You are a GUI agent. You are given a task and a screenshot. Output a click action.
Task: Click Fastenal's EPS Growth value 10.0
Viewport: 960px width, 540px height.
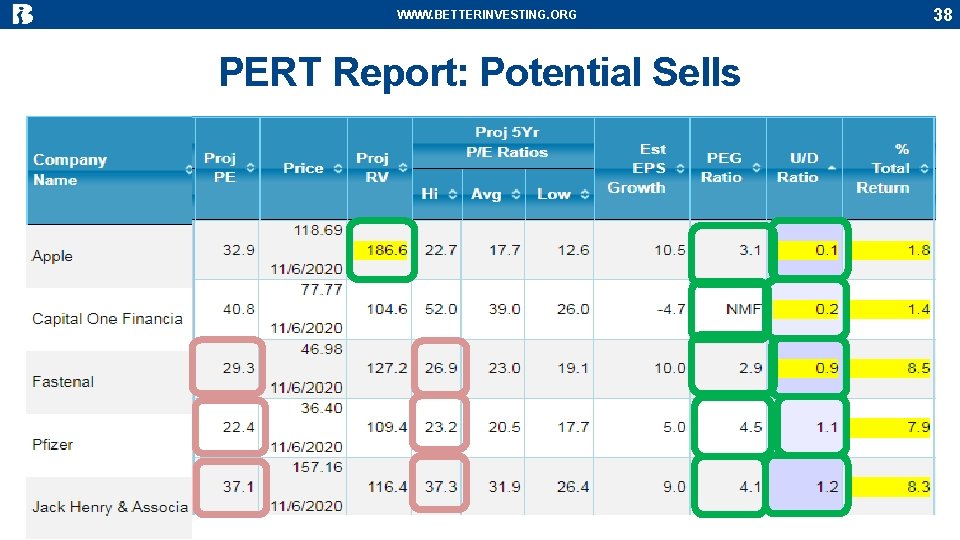coord(670,368)
